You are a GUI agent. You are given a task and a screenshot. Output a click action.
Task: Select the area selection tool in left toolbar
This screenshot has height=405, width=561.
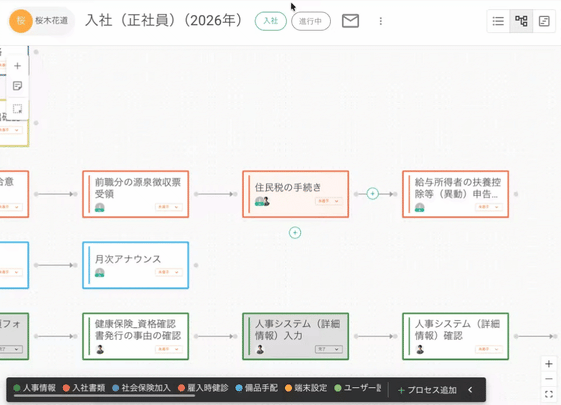click(x=17, y=108)
